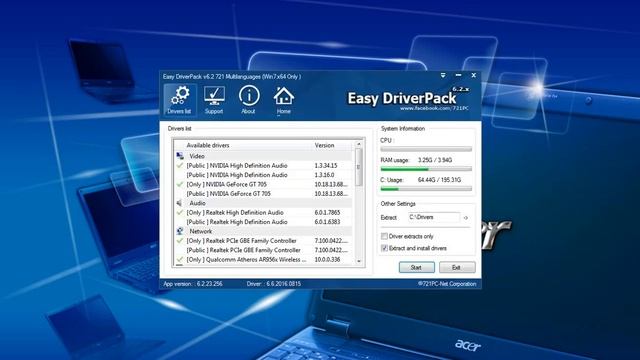Image resolution: width=640 pixels, height=360 pixels.
Task: Close the Easy DriverPack window
Action: pos(473,76)
